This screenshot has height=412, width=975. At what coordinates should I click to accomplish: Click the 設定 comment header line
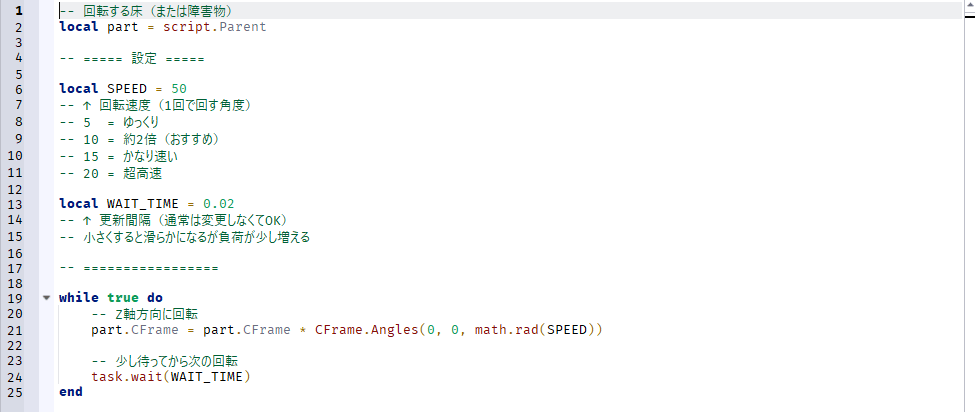[132, 58]
